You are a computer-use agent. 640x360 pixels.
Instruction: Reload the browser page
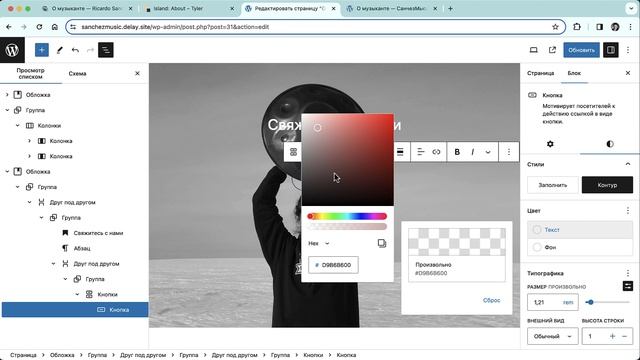pos(39,27)
